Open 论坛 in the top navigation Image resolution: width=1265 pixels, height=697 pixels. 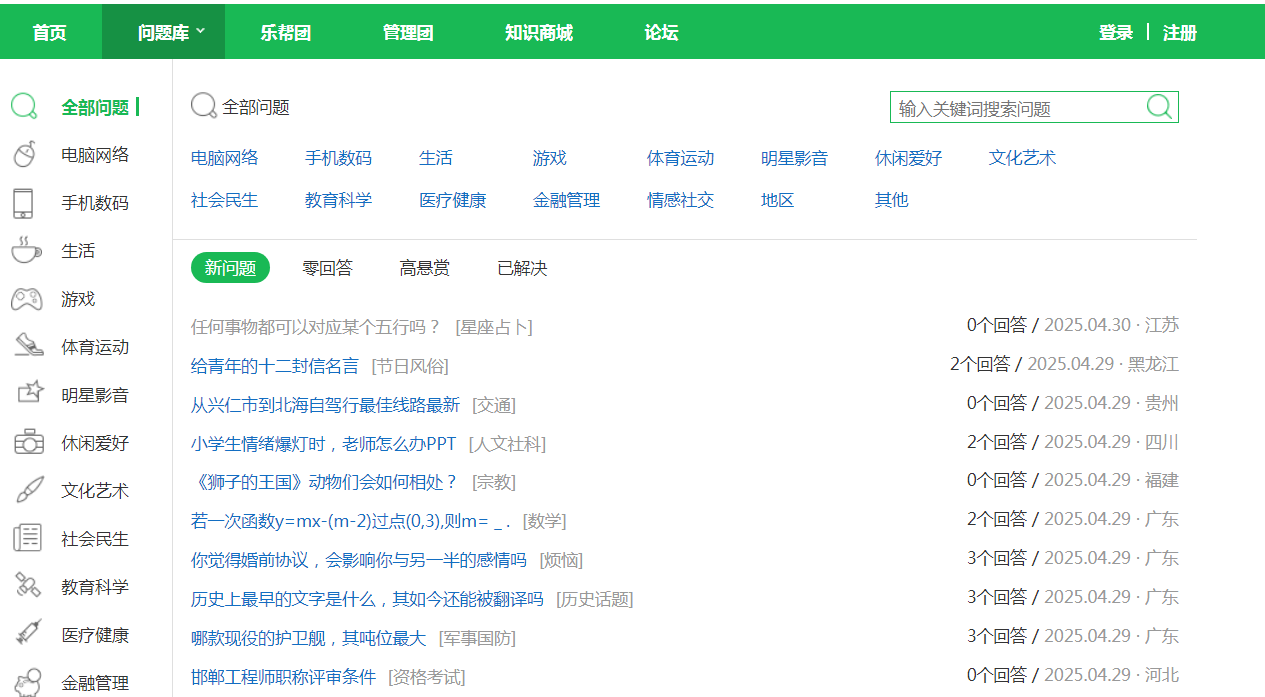(661, 32)
